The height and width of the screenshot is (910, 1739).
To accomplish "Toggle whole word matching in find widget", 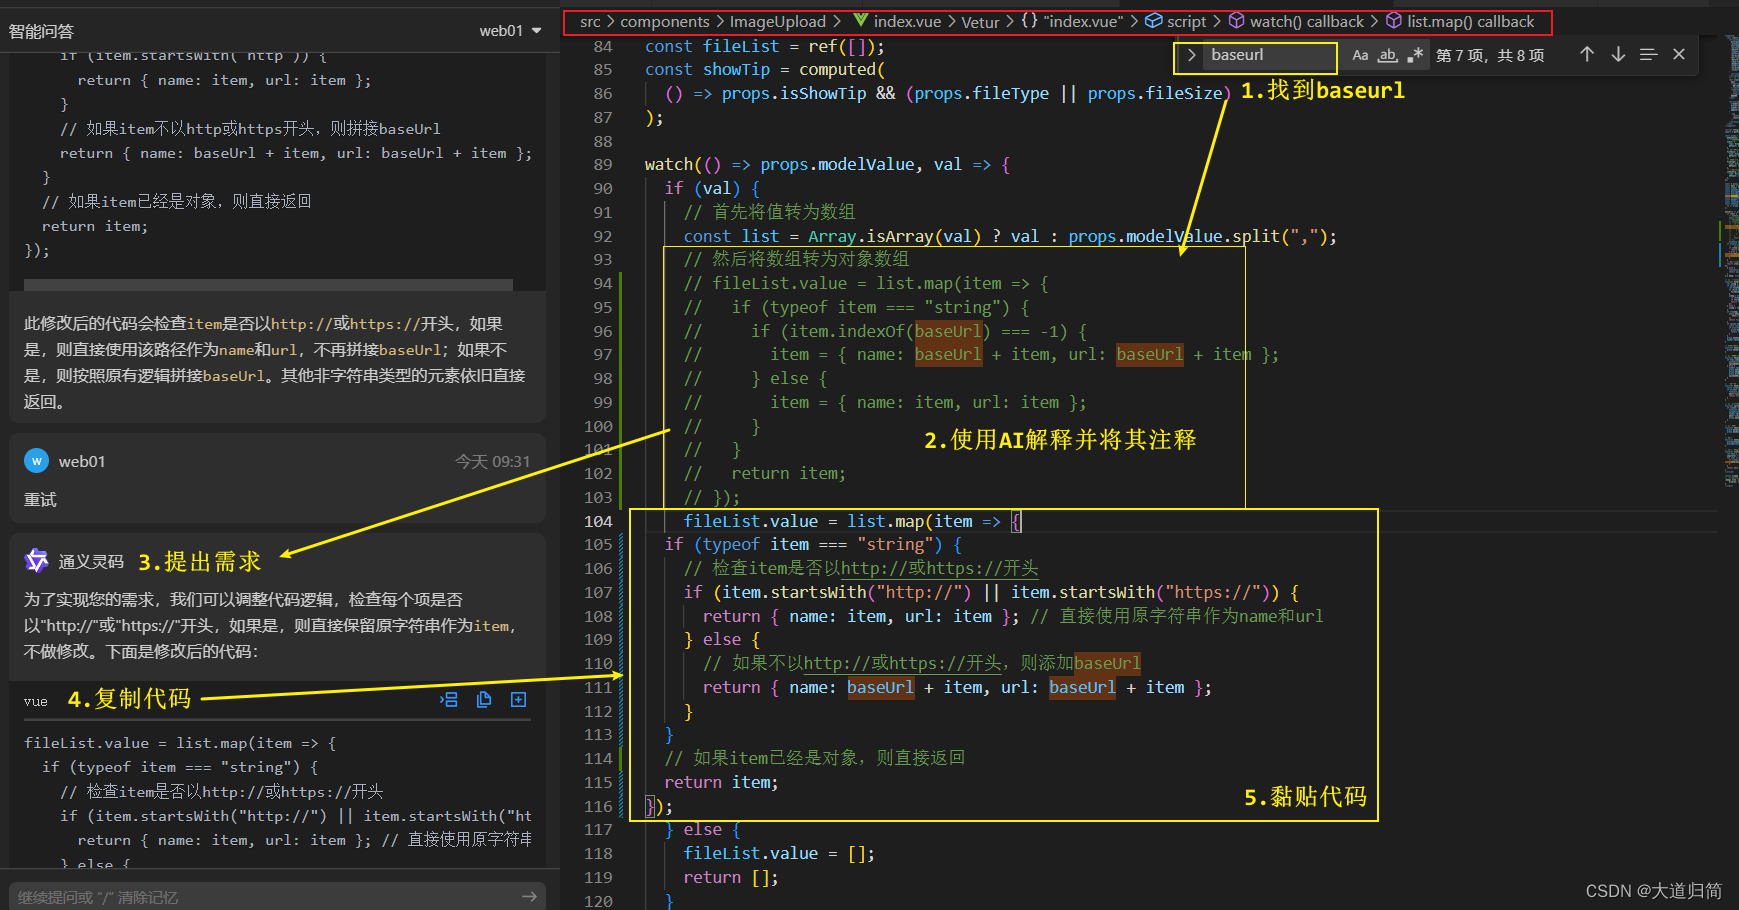I will pos(1387,56).
